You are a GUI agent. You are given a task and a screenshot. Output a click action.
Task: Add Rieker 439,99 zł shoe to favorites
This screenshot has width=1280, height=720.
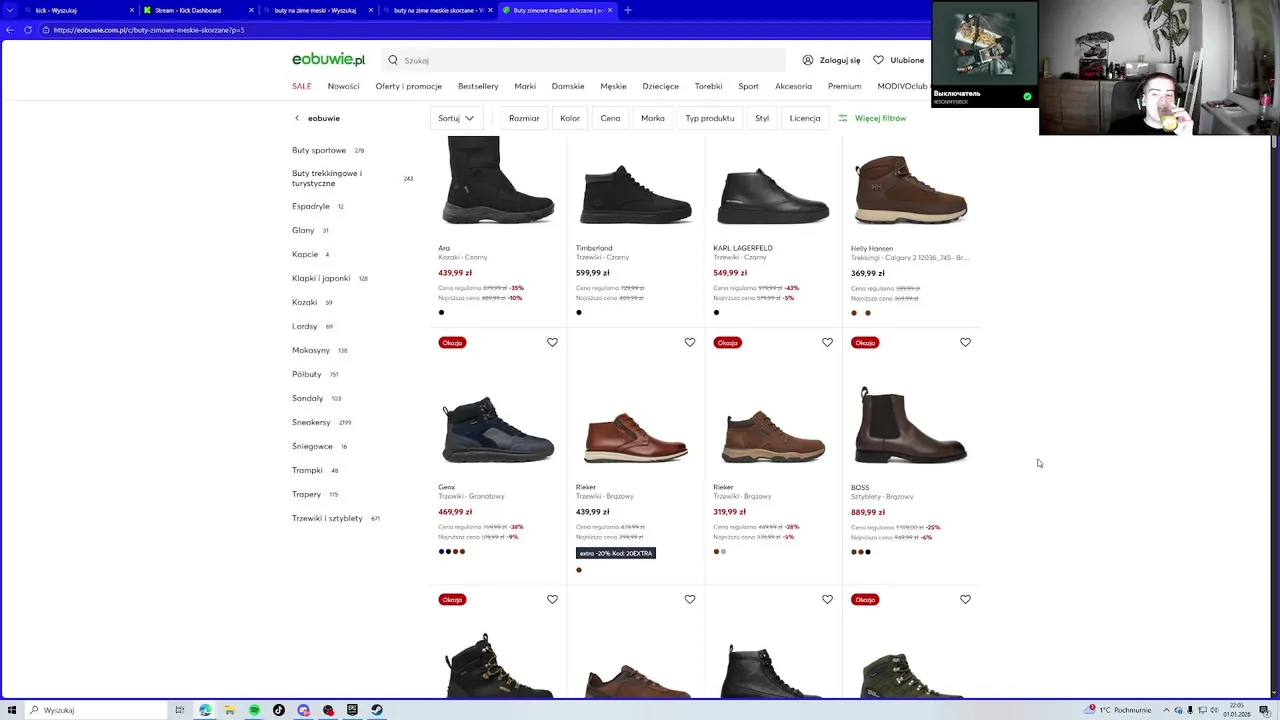(x=690, y=342)
